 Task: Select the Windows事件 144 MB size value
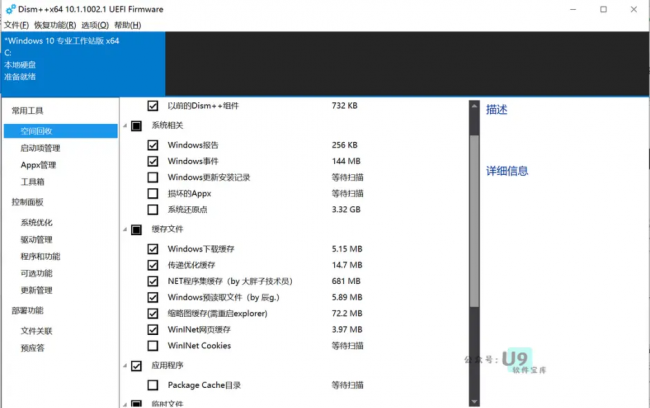(346, 161)
